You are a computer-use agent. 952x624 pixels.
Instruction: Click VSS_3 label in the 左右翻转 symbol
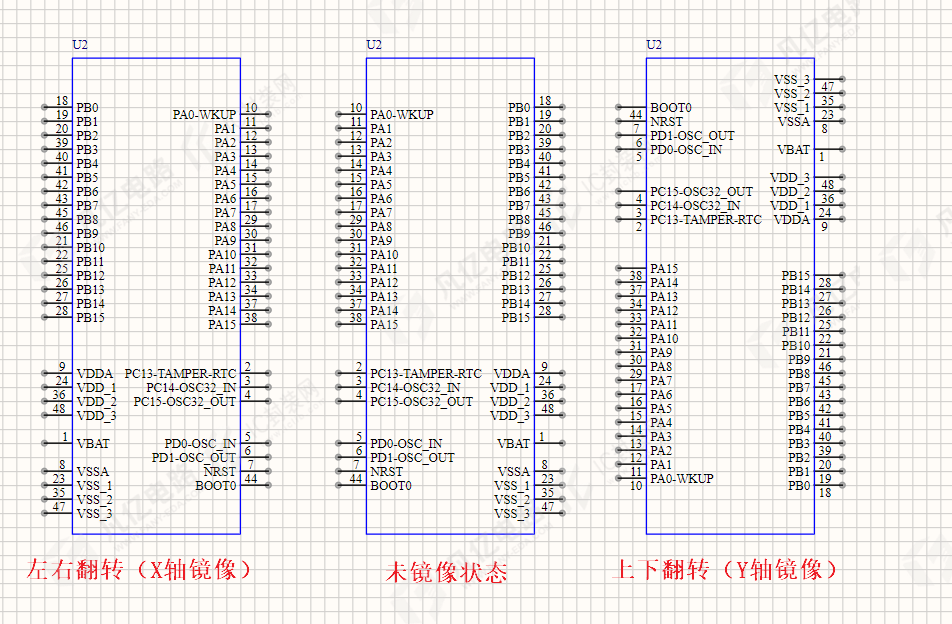(95, 514)
